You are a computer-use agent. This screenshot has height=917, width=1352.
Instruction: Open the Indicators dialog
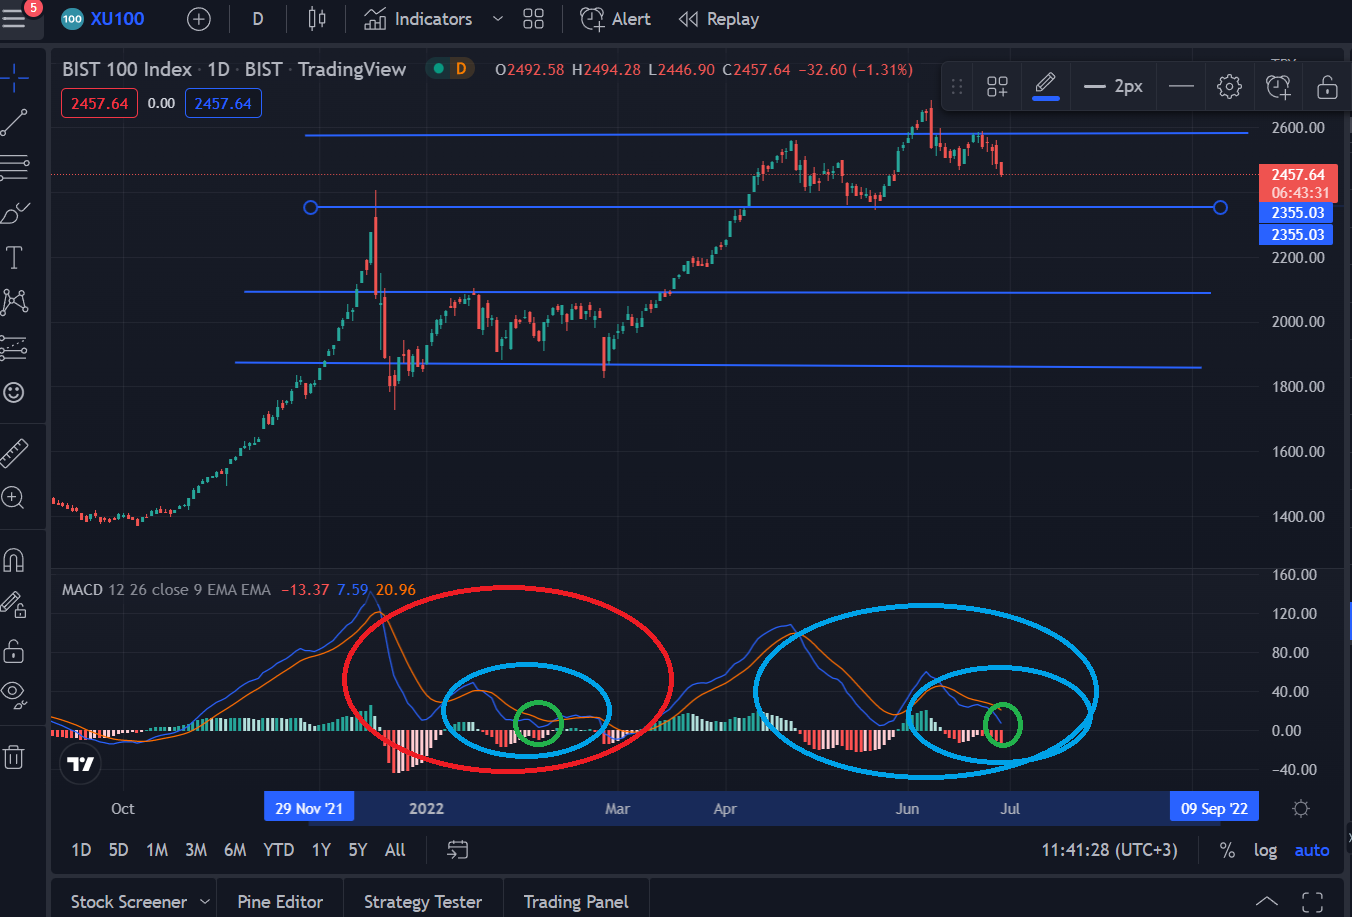click(x=418, y=19)
